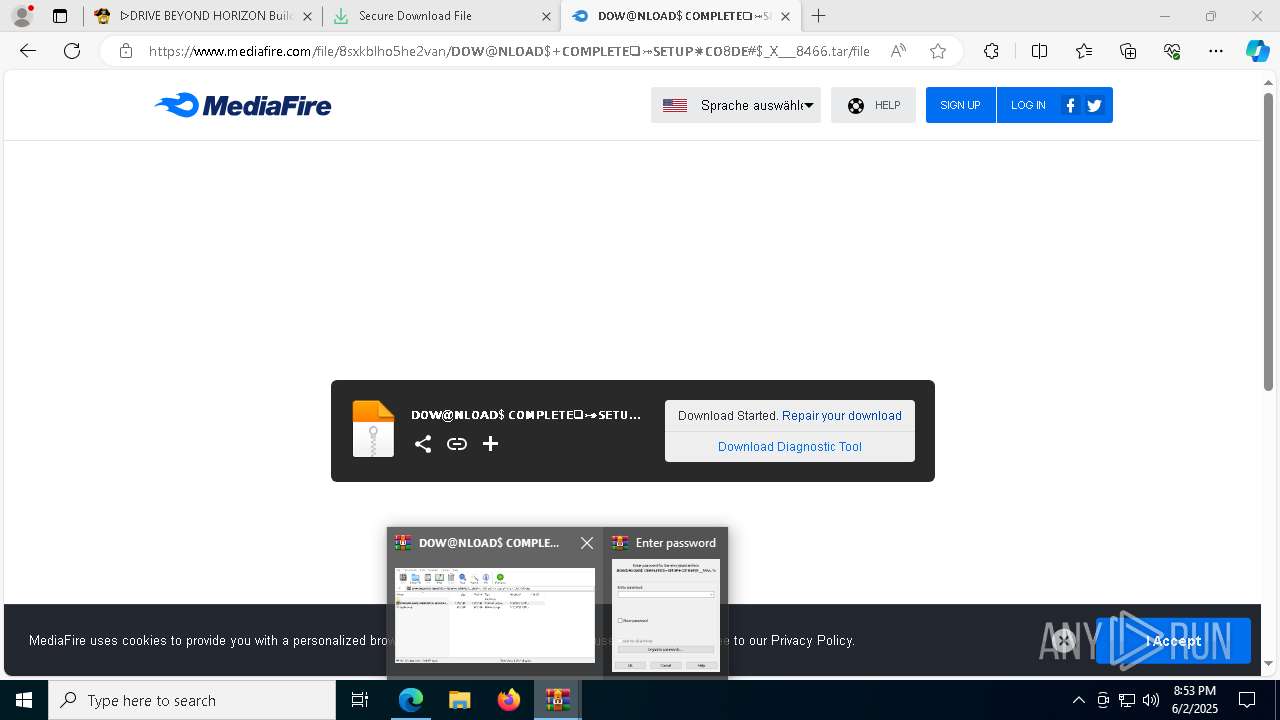The height and width of the screenshot is (720, 1280).
Task: Click the taskbar search box
Action: [x=192, y=700]
